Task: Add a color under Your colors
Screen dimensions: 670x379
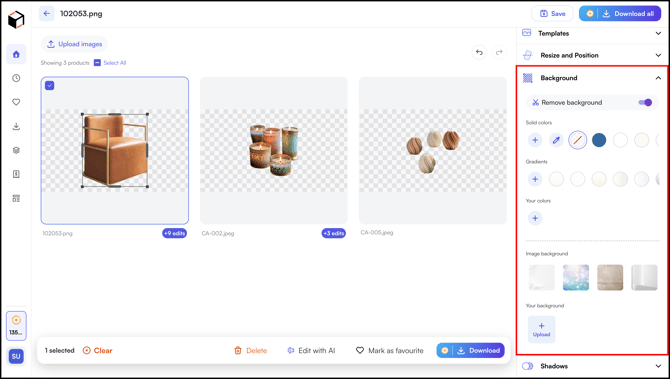Action: (535, 218)
